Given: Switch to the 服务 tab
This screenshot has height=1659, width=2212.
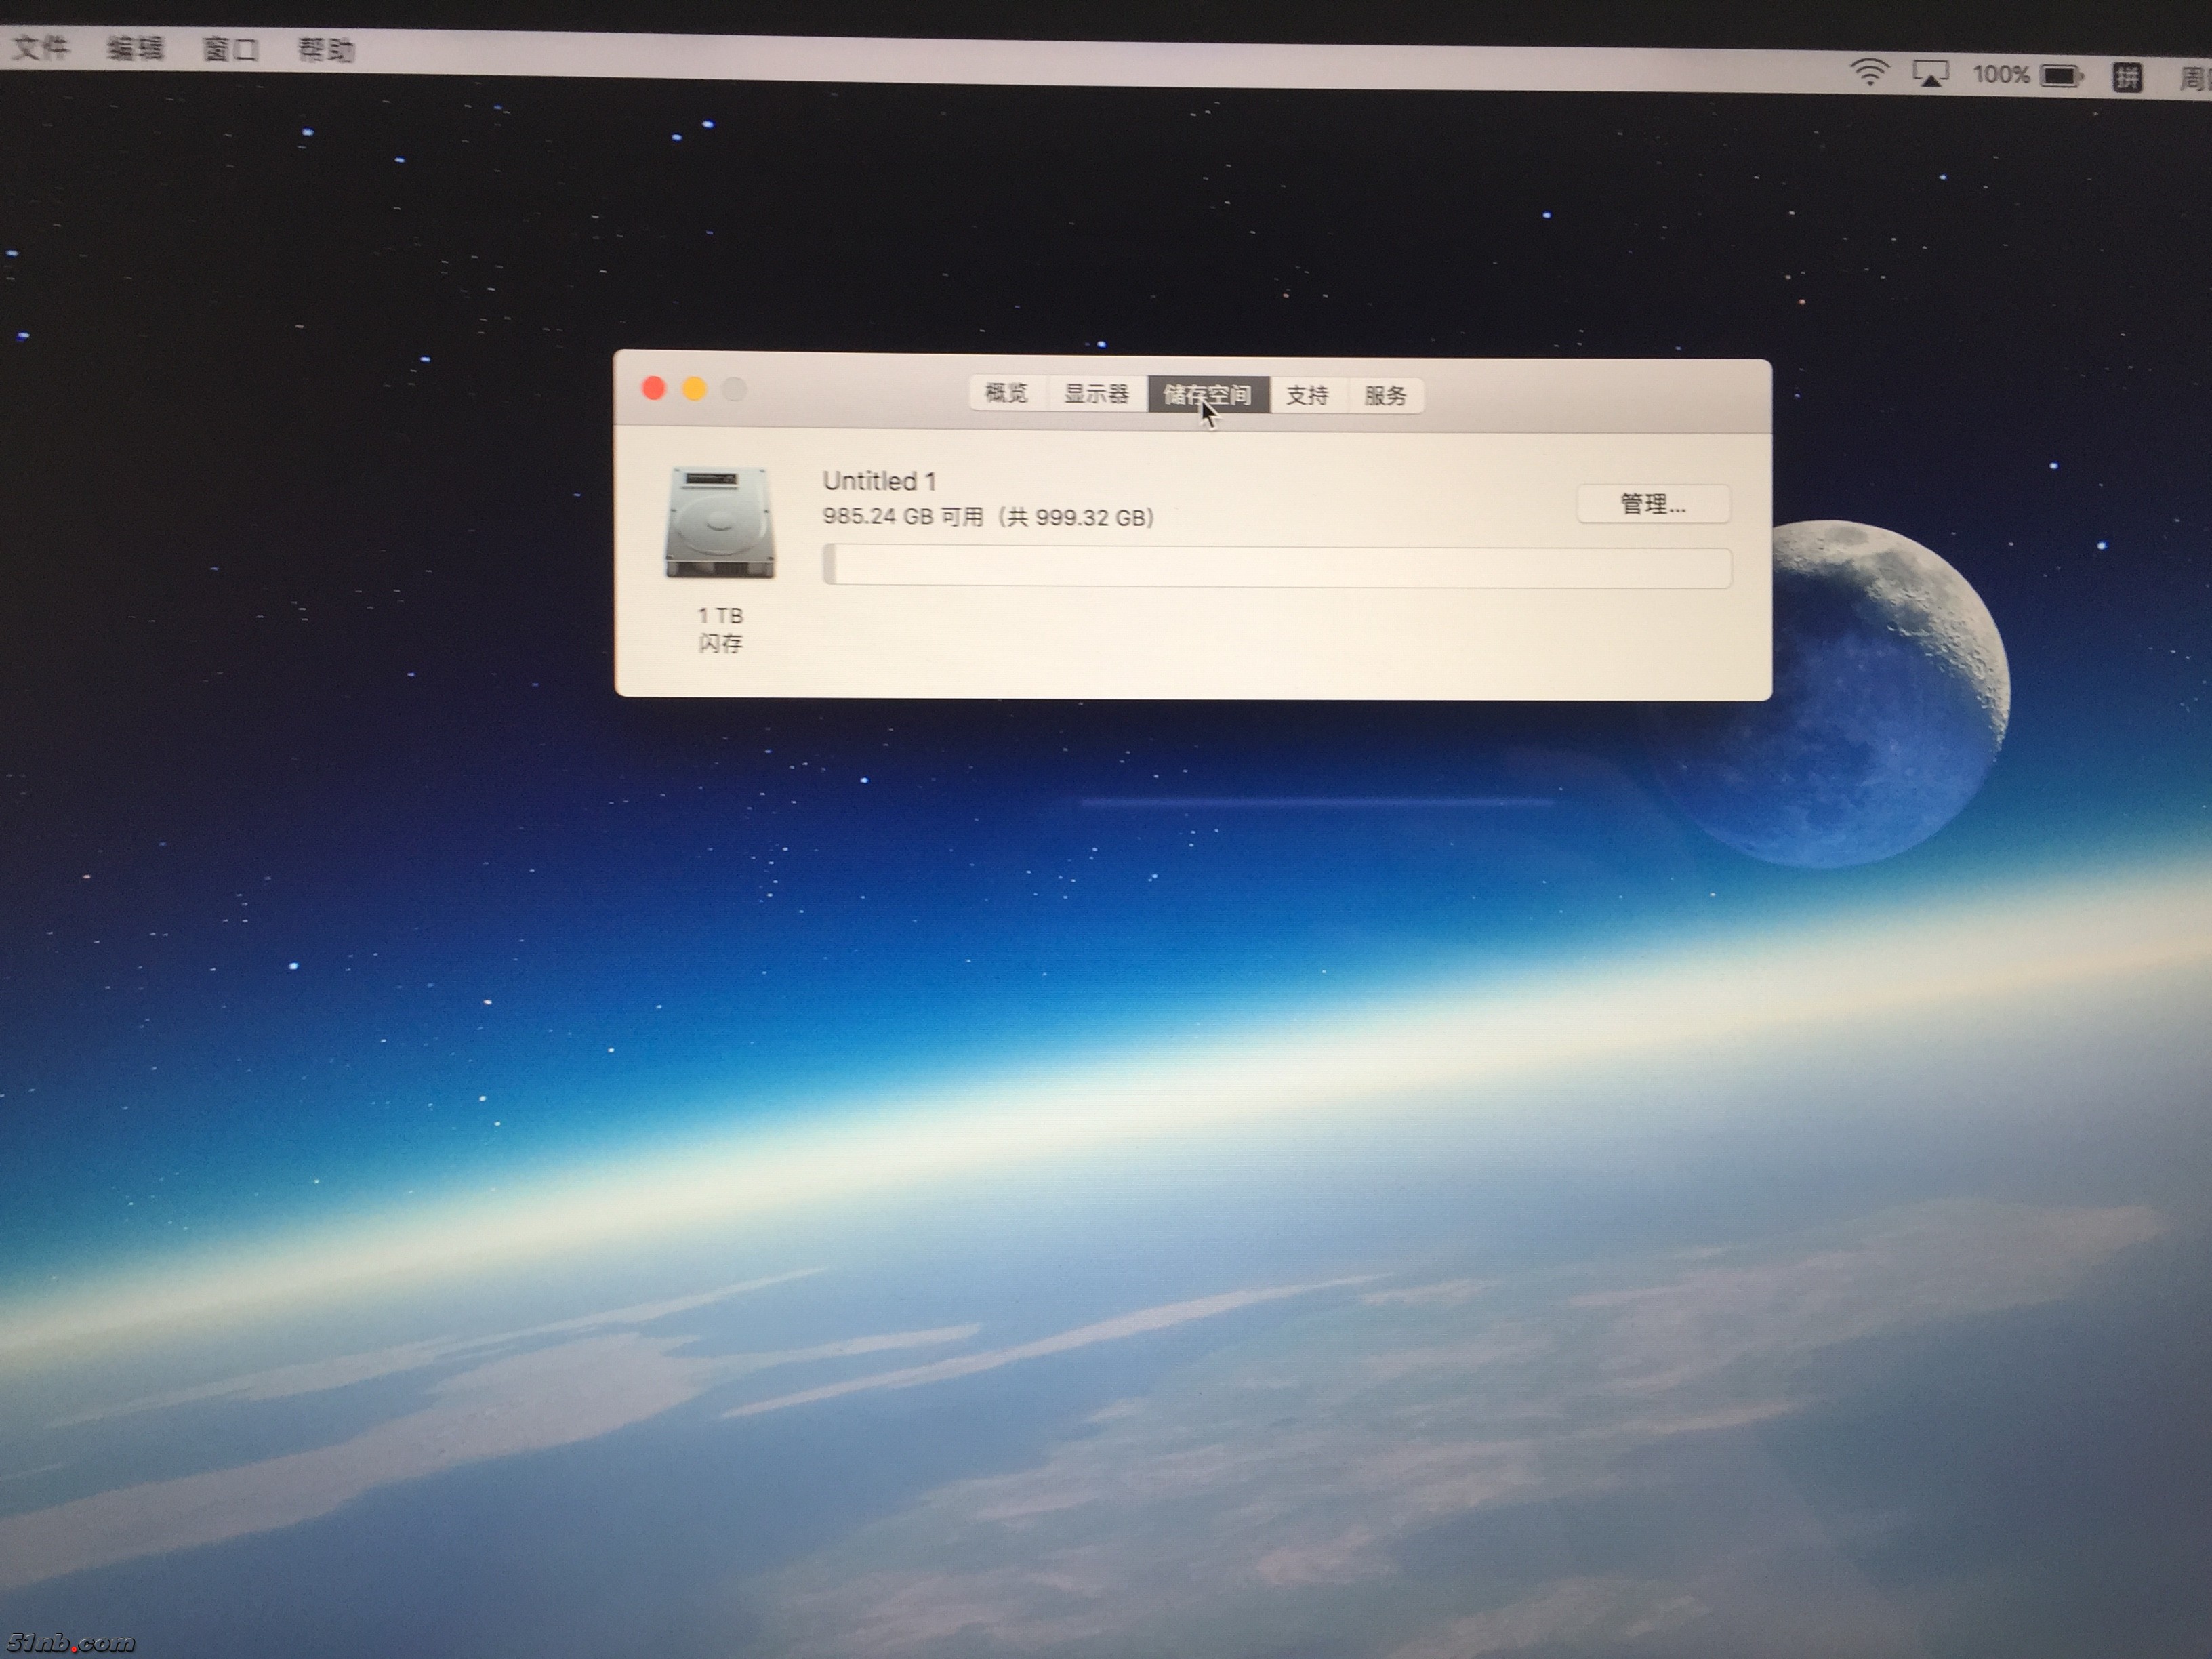Looking at the screenshot, I should 1385,396.
